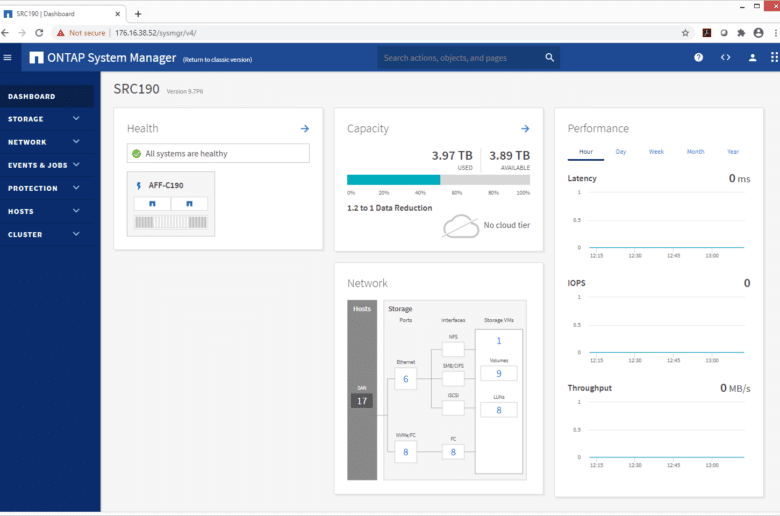This screenshot has height=516, width=780.
Task: Open the NVMe/FC ports count 8
Action: coord(405,452)
